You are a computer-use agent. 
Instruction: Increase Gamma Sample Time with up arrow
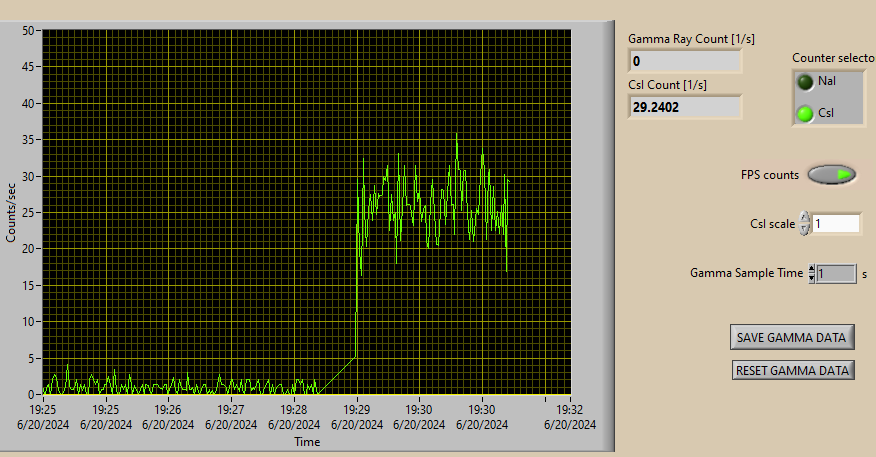tap(811, 268)
